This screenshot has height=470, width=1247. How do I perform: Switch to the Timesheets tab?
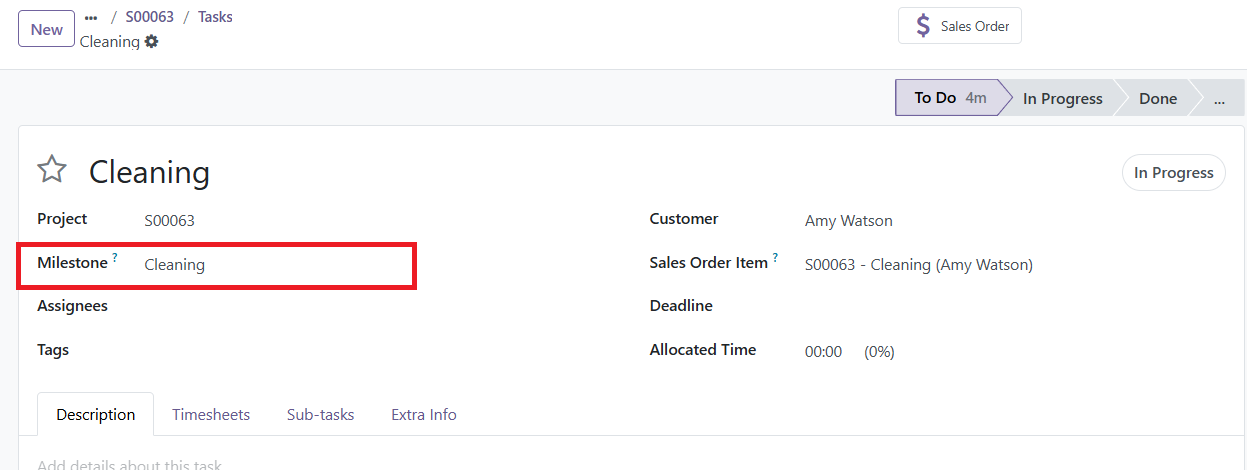pos(211,414)
